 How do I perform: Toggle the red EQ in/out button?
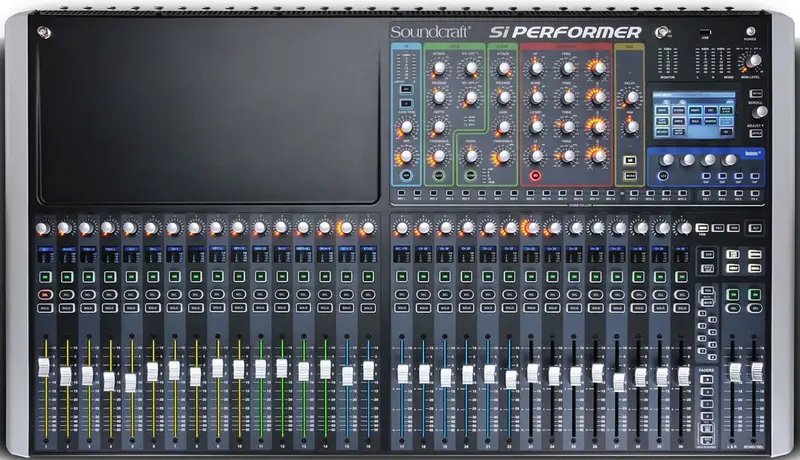535,176
